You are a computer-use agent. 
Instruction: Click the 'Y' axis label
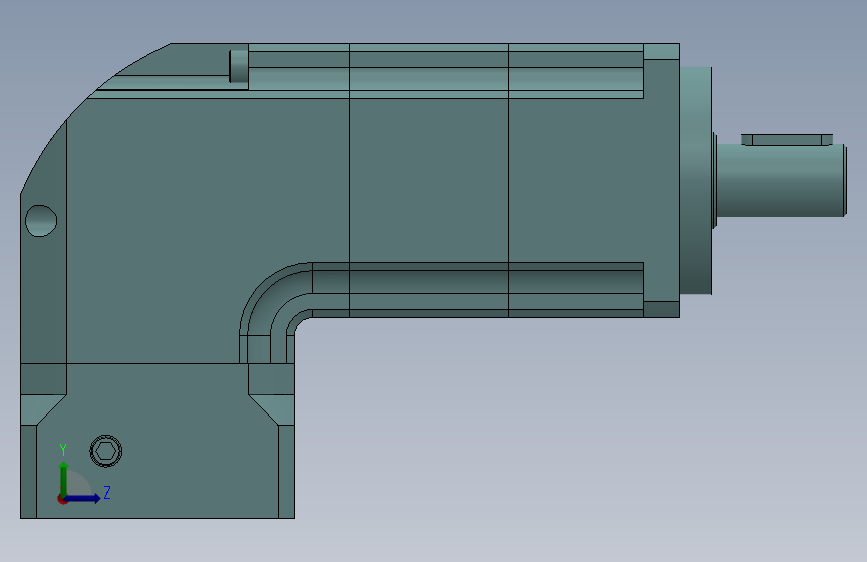(63, 450)
